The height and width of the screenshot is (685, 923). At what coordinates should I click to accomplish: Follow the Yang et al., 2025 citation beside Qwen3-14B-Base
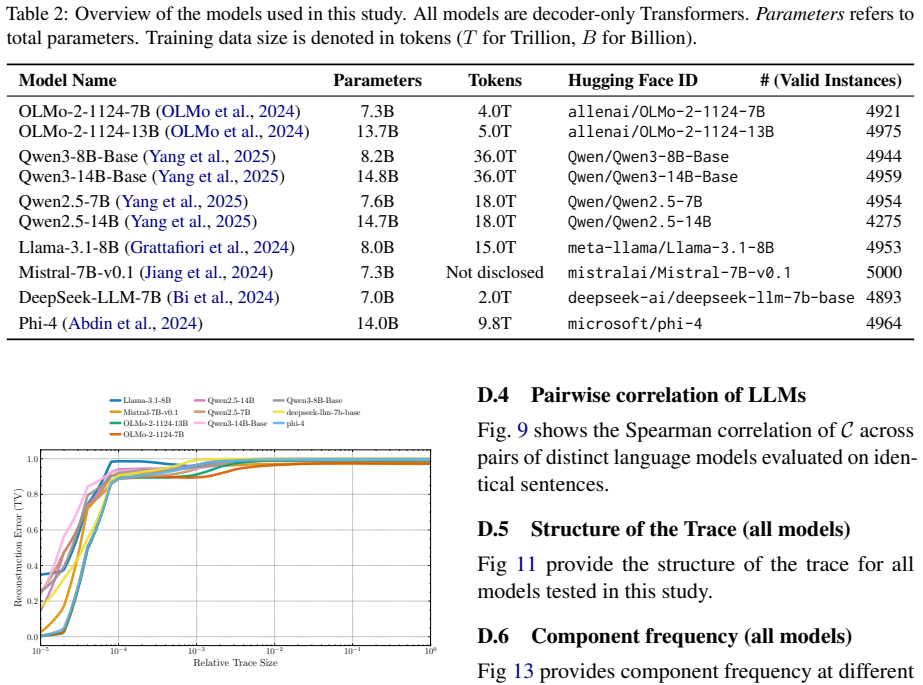[x=218, y=177]
